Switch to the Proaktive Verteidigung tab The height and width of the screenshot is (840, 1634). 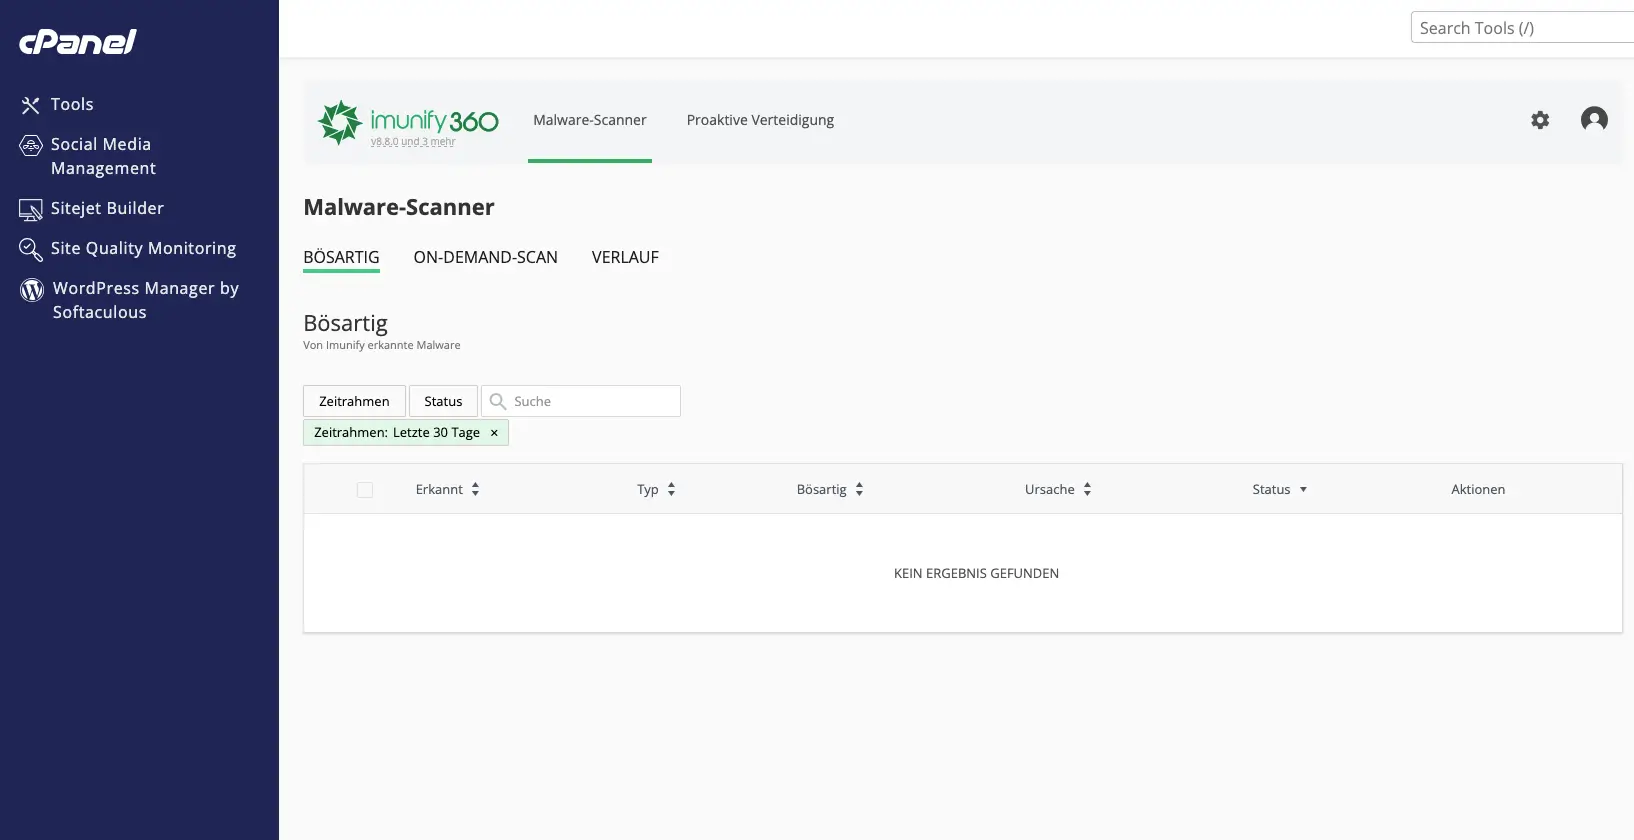[x=760, y=120]
